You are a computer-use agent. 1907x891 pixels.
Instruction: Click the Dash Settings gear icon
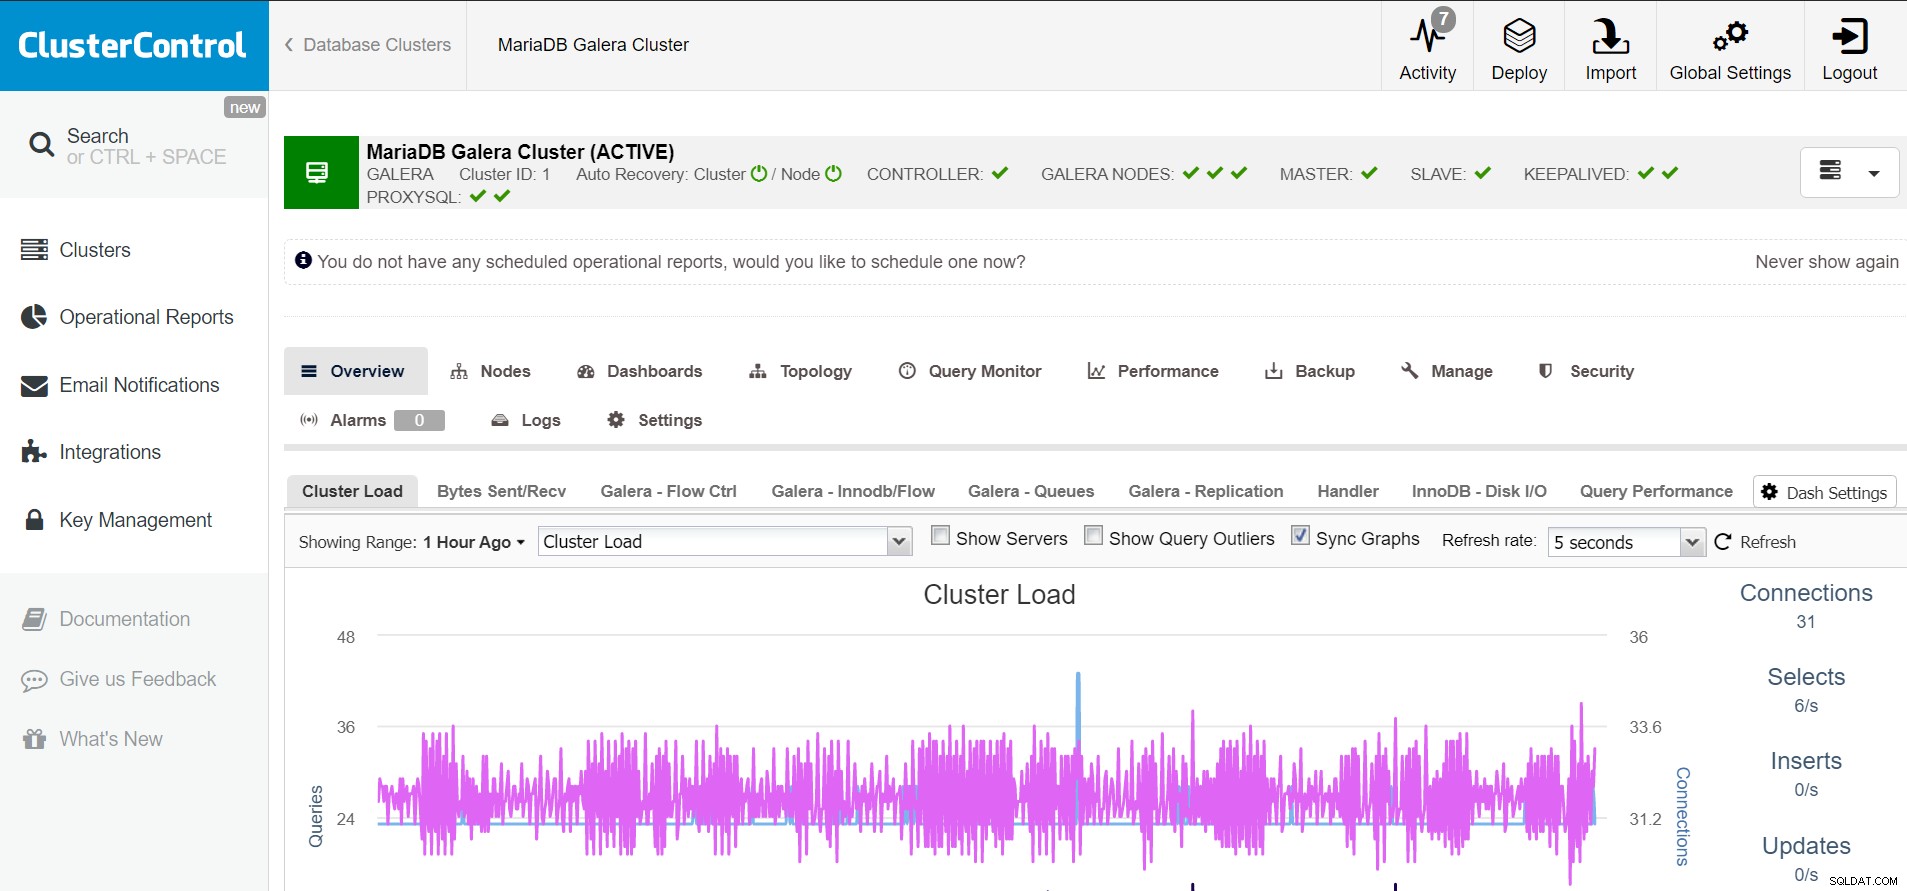point(1769,492)
